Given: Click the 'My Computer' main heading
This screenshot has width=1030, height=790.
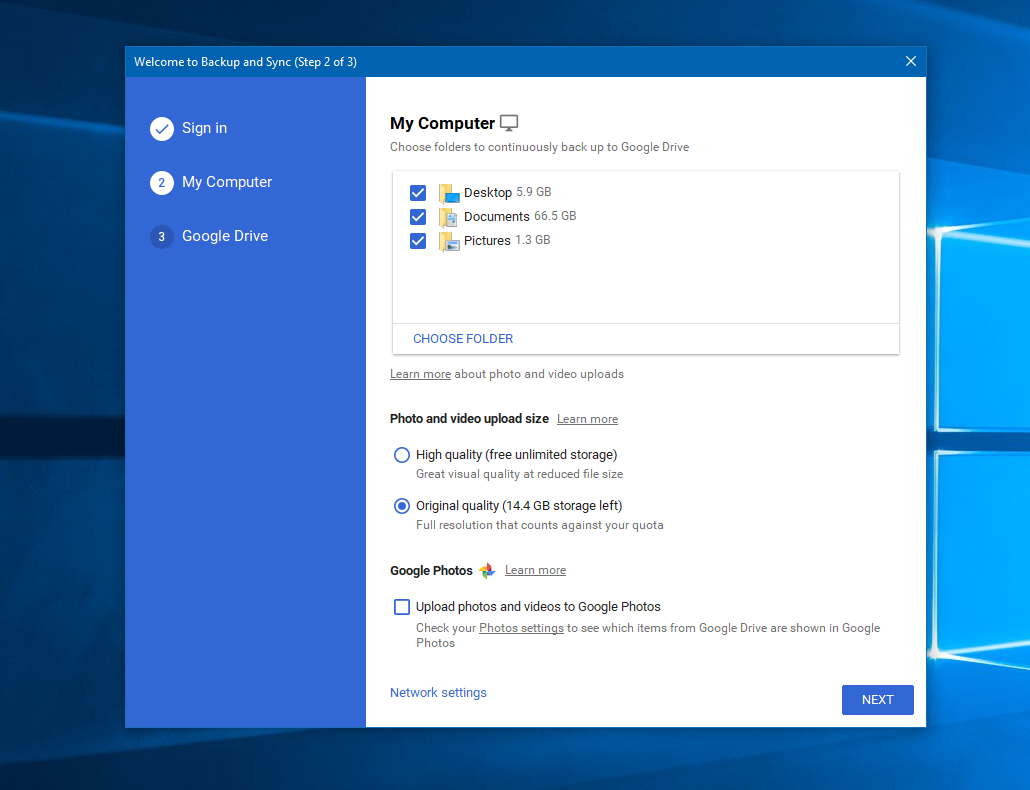Looking at the screenshot, I should [x=443, y=123].
